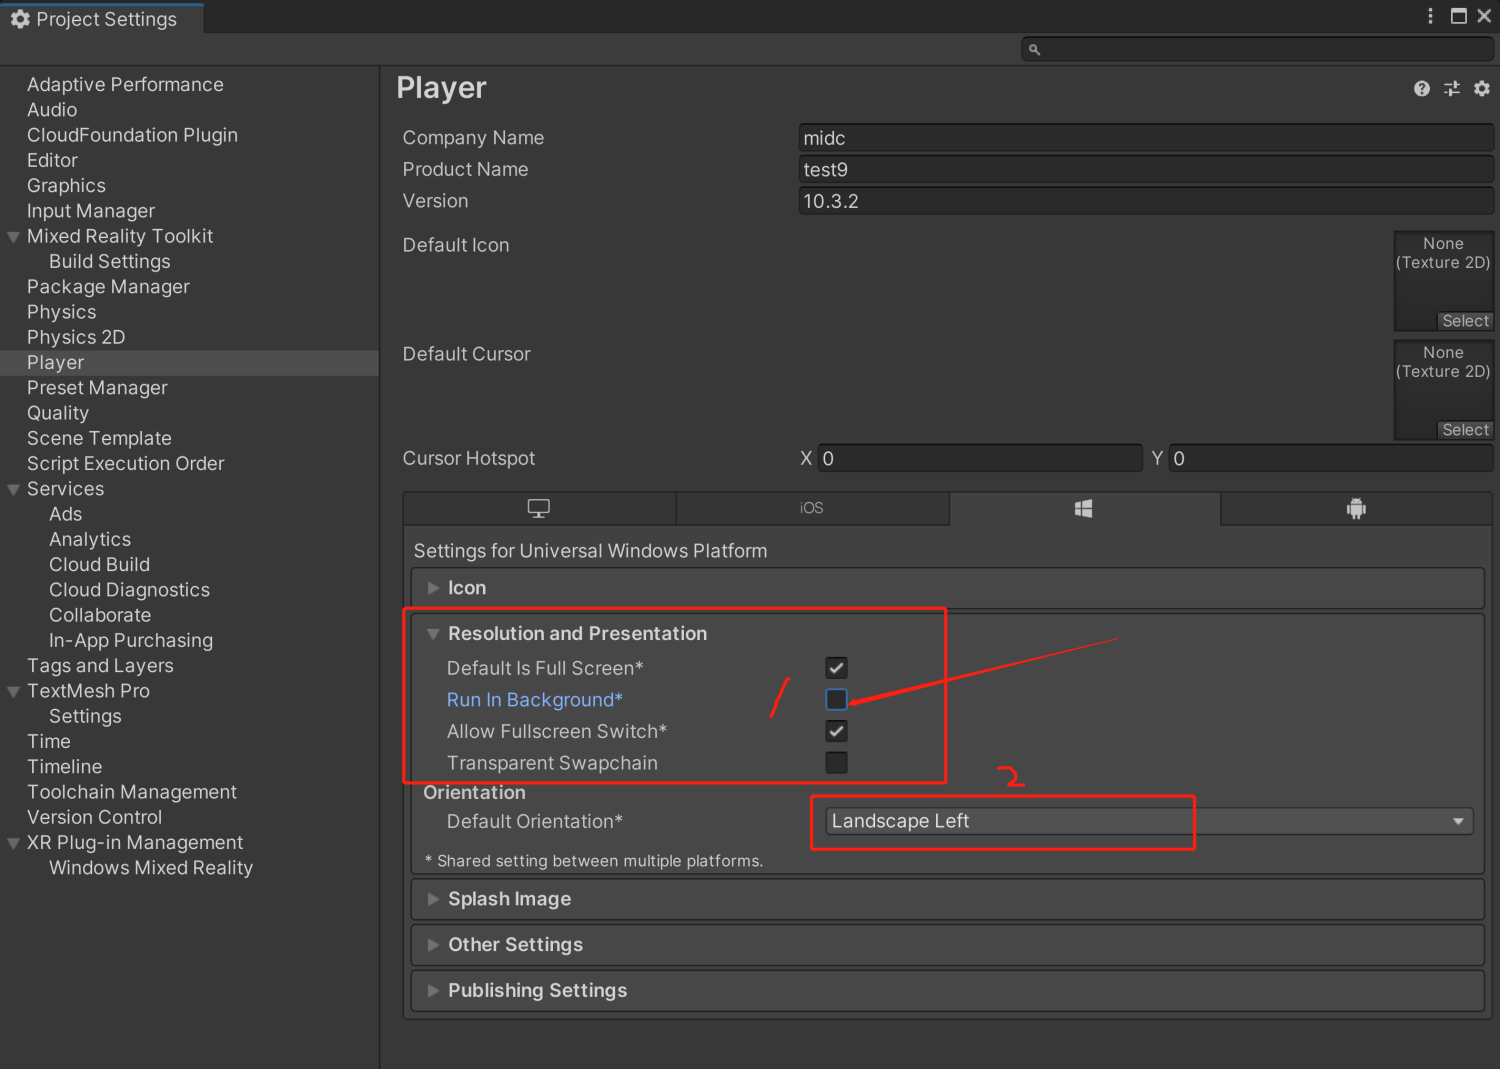Open Time settings
Image resolution: width=1500 pixels, height=1069 pixels.
click(x=49, y=741)
